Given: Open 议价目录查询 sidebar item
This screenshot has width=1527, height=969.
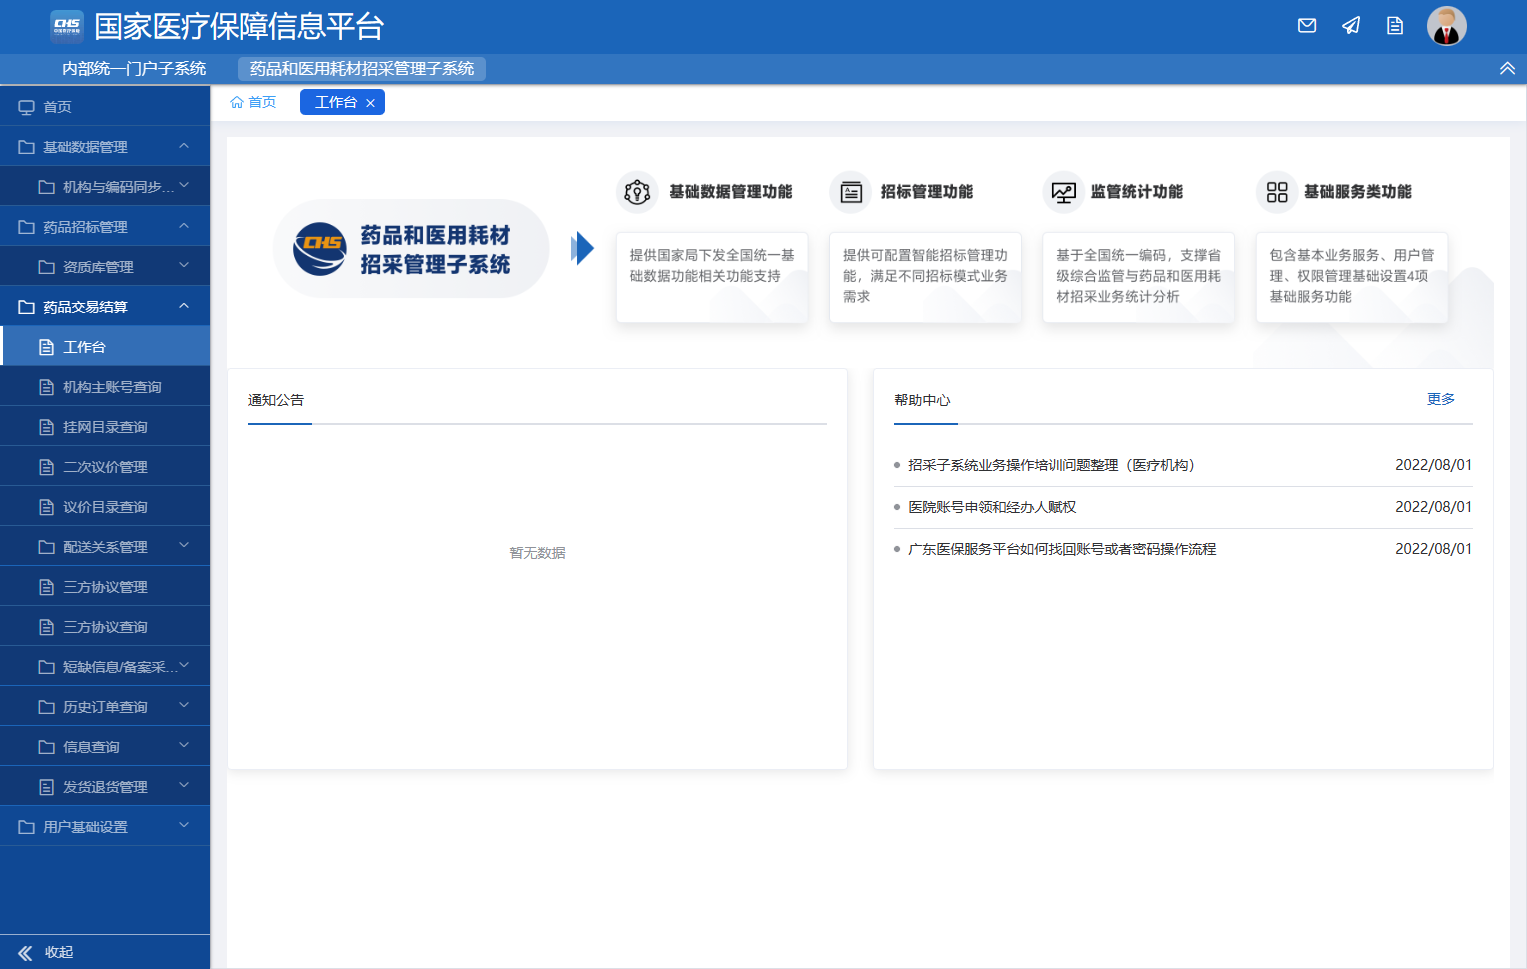Looking at the screenshot, I should [105, 507].
